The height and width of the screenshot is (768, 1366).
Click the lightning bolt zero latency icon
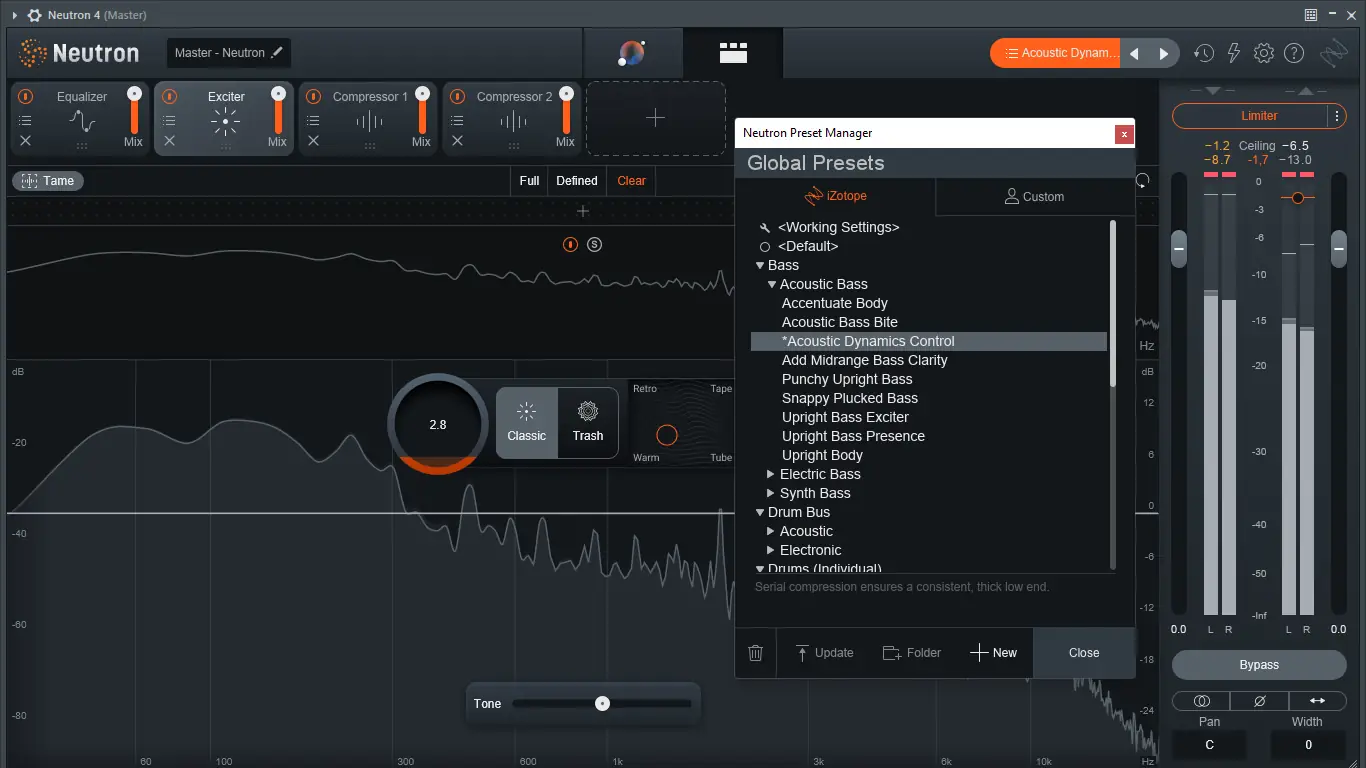[x=1234, y=53]
